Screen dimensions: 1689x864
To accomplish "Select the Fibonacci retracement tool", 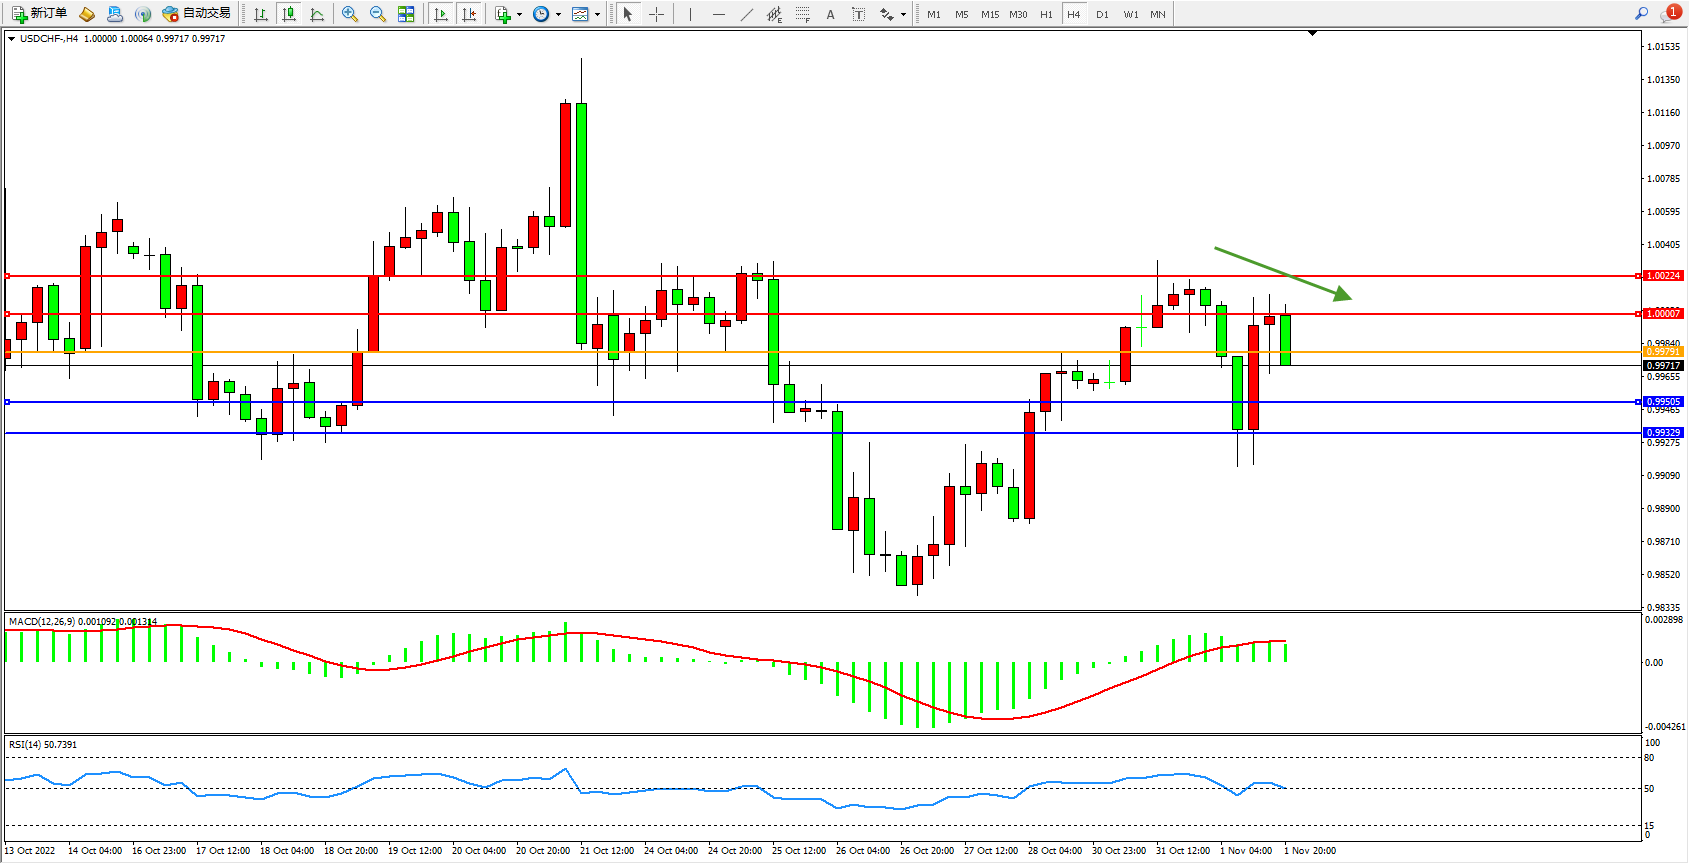I will (x=802, y=14).
